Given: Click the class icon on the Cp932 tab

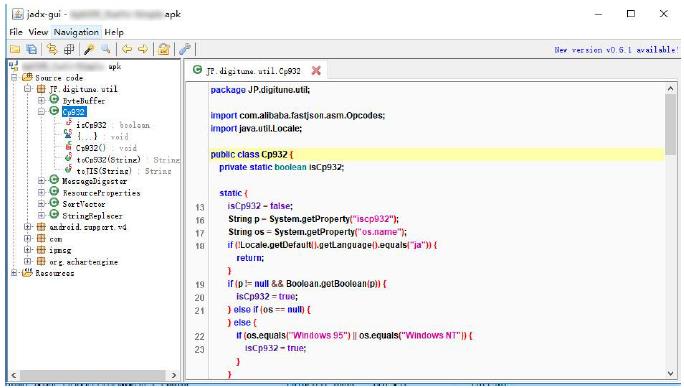Looking at the screenshot, I should click(198, 70).
